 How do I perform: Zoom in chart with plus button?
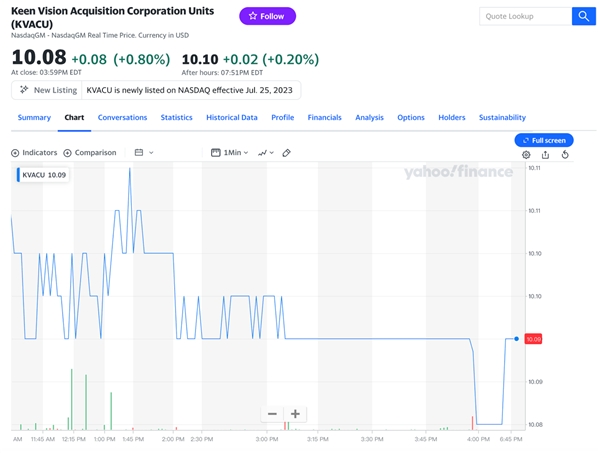coord(295,414)
